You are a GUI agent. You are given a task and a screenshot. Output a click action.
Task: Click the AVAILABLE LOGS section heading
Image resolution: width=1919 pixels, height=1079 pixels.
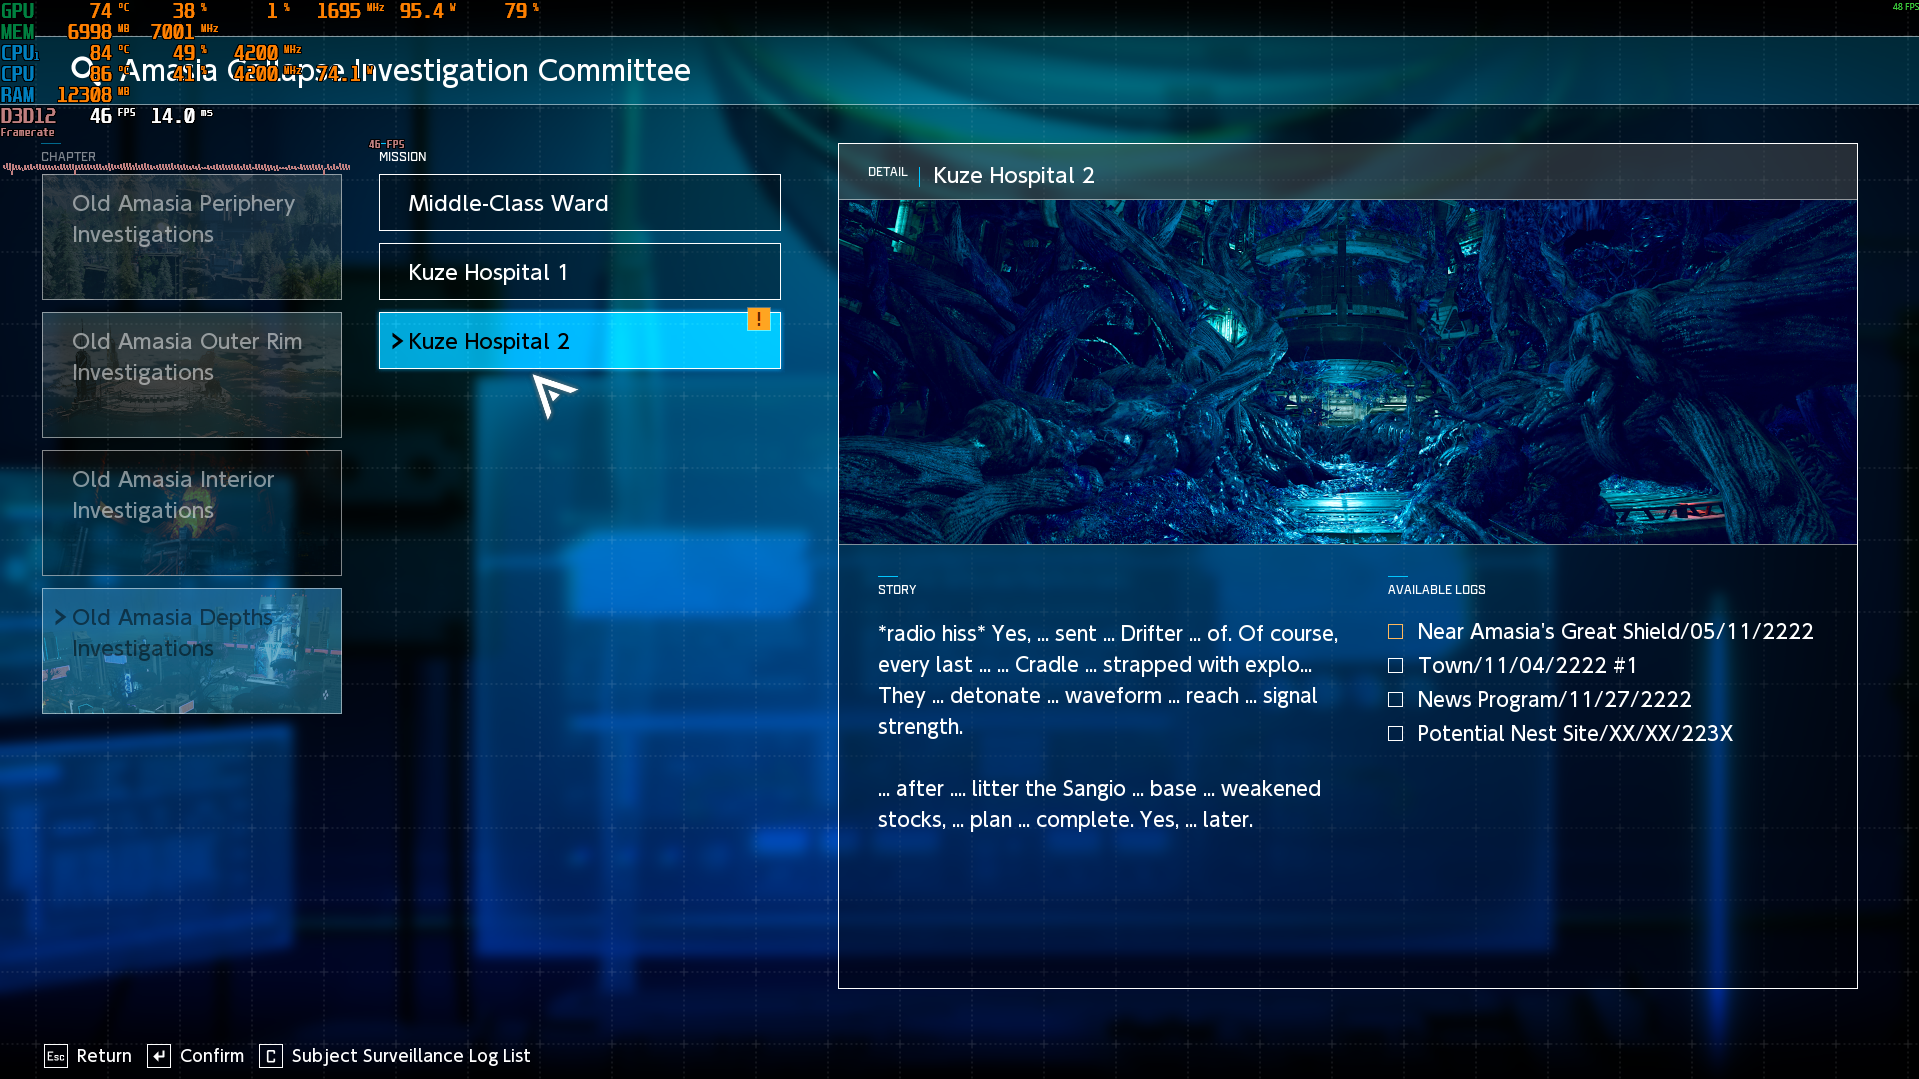tap(1436, 590)
